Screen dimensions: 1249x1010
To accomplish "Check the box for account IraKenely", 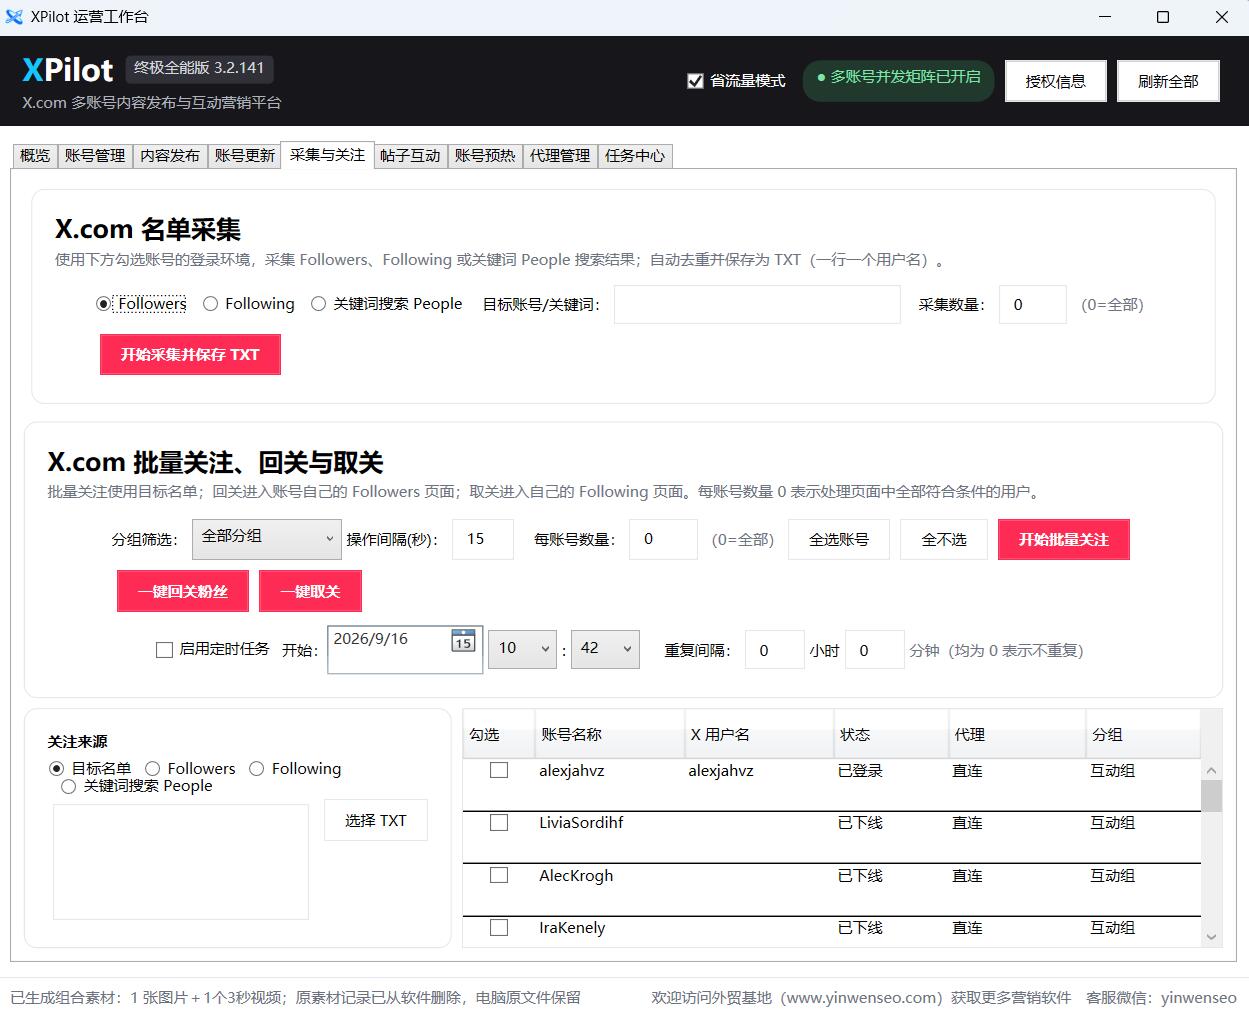I will click(499, 927).
